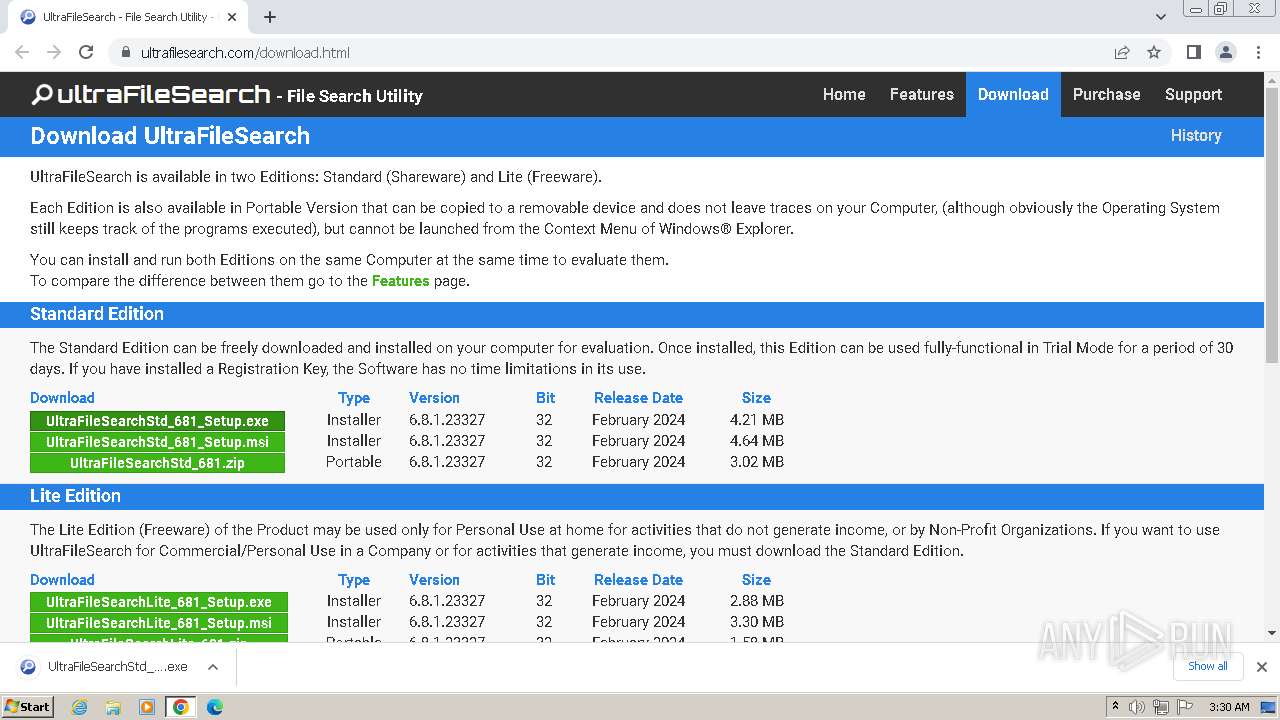The height and width of the screenshot is (720, 1280).
Task: Show hidden tray icons arrow
Action: click(1115, 707)
